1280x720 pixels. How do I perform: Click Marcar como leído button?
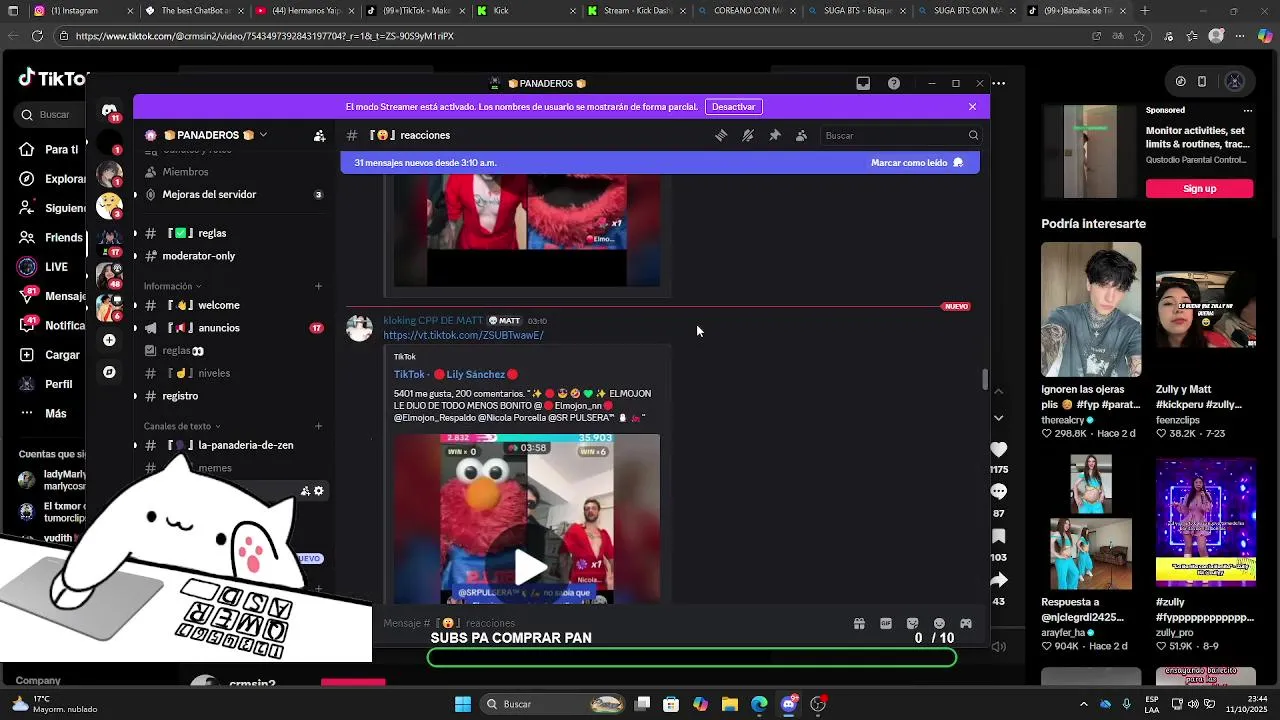(916, 162)
